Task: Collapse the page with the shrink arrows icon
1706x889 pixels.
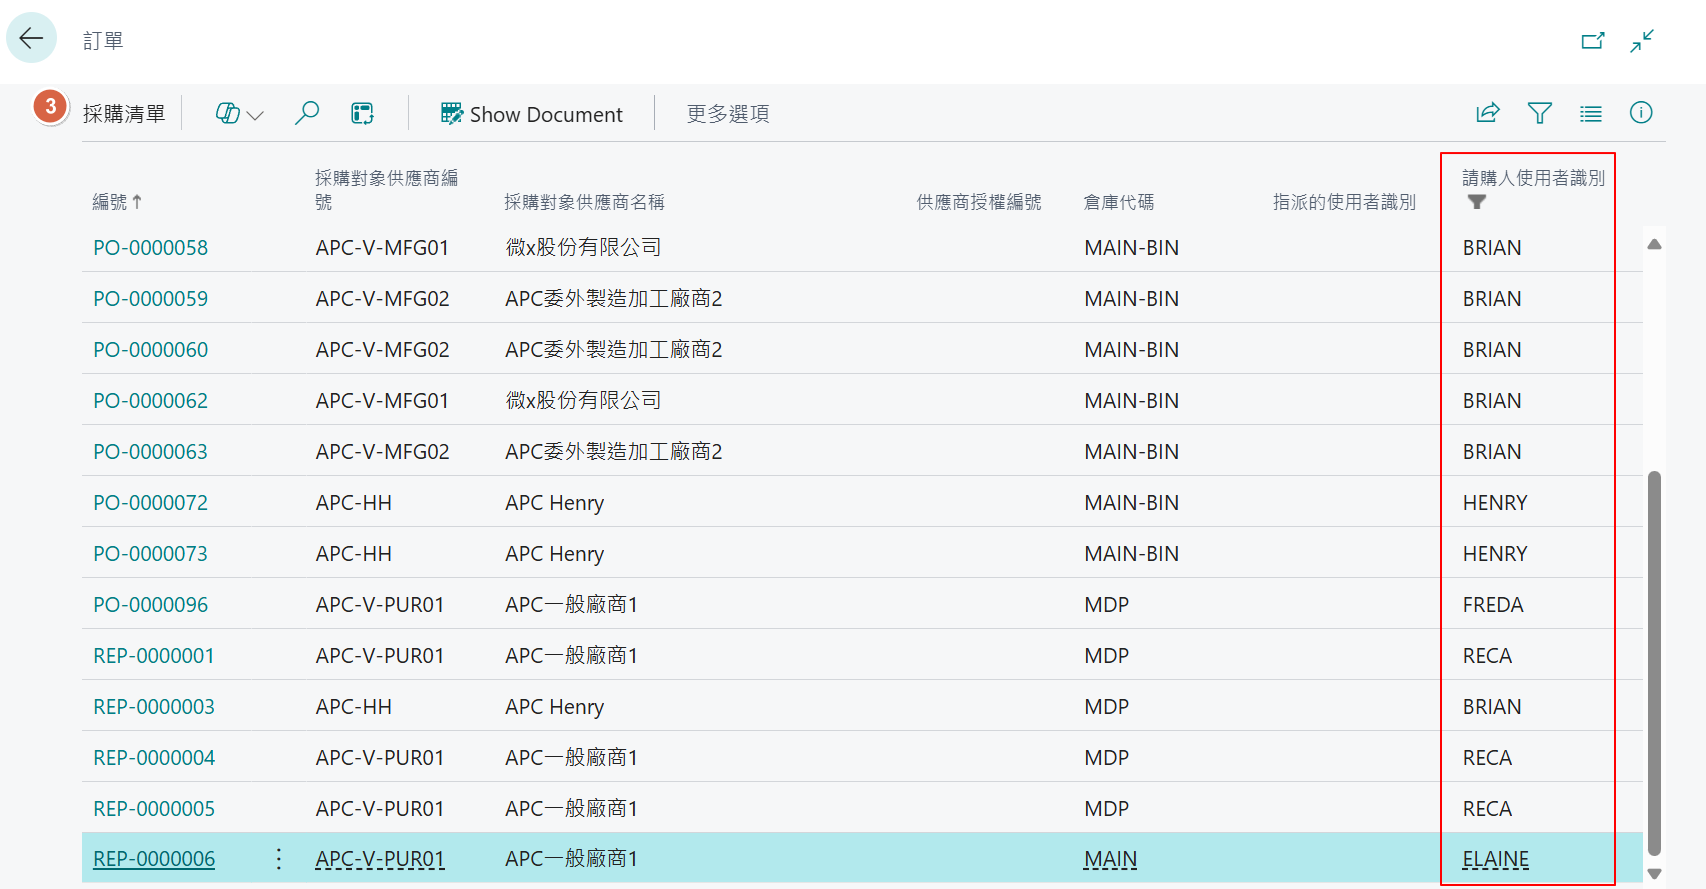Action: click(1642, 41)
